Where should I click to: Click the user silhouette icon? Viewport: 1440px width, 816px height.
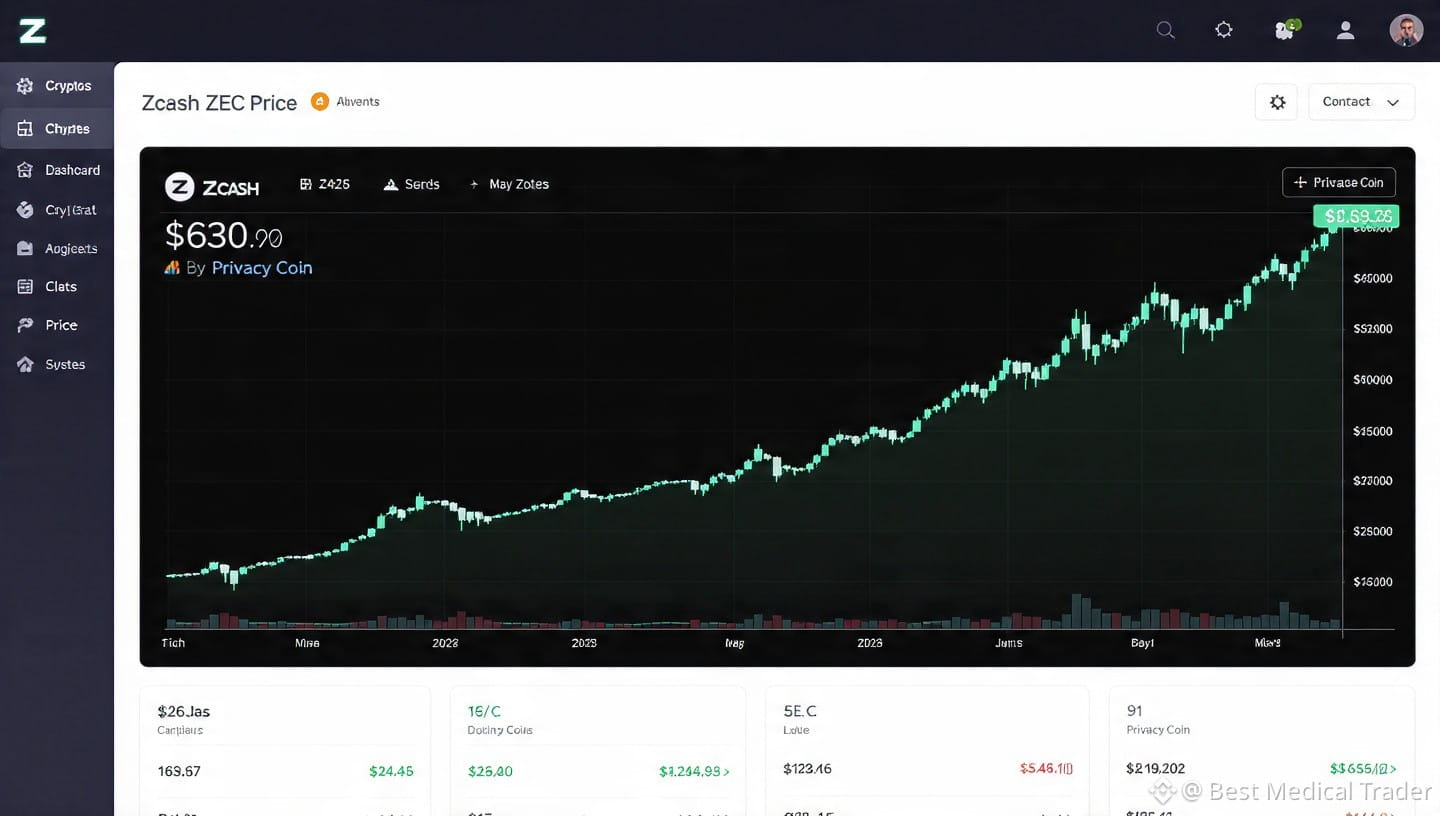tap(1346, 30)
